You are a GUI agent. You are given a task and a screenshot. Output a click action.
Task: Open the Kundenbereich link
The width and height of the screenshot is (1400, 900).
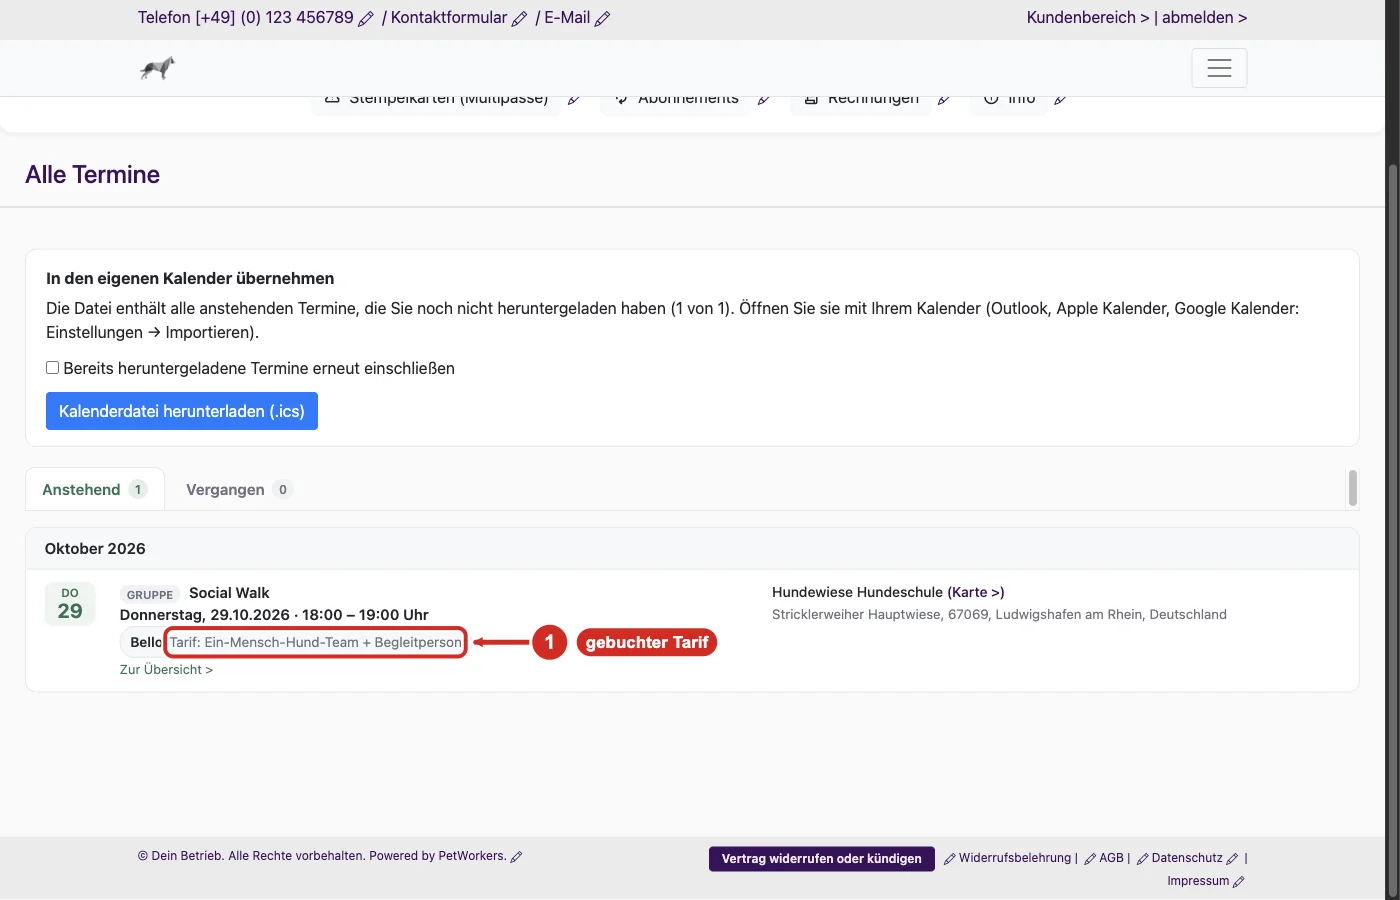(x=1088, y=17)
